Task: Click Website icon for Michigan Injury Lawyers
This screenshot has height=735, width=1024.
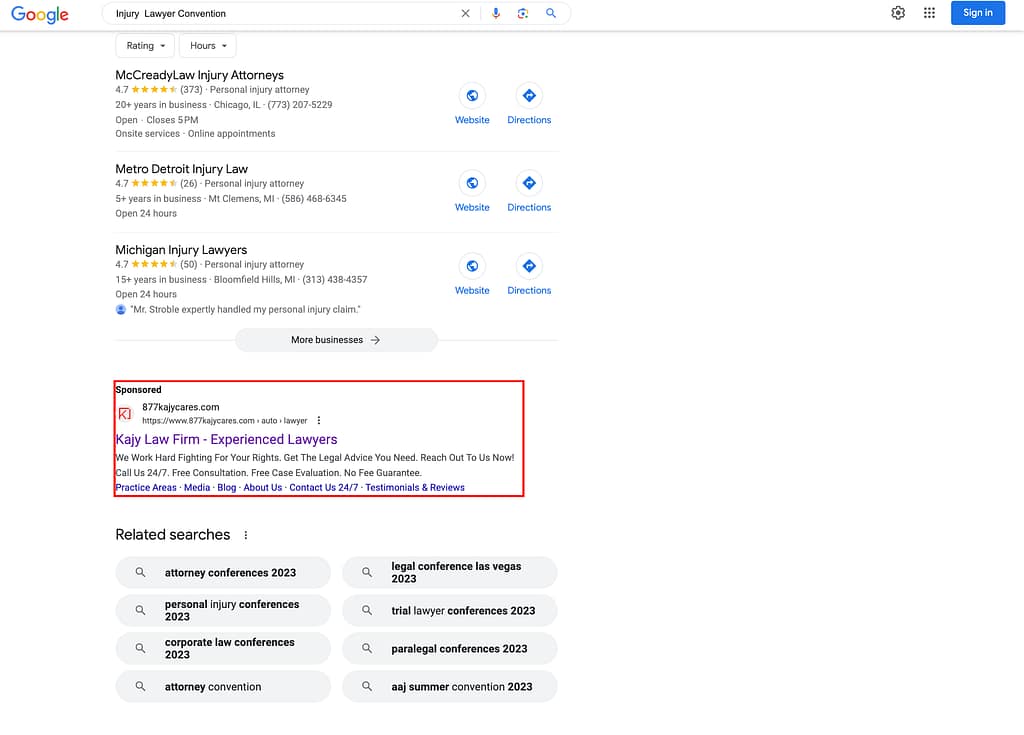Action: coord(472,266)
